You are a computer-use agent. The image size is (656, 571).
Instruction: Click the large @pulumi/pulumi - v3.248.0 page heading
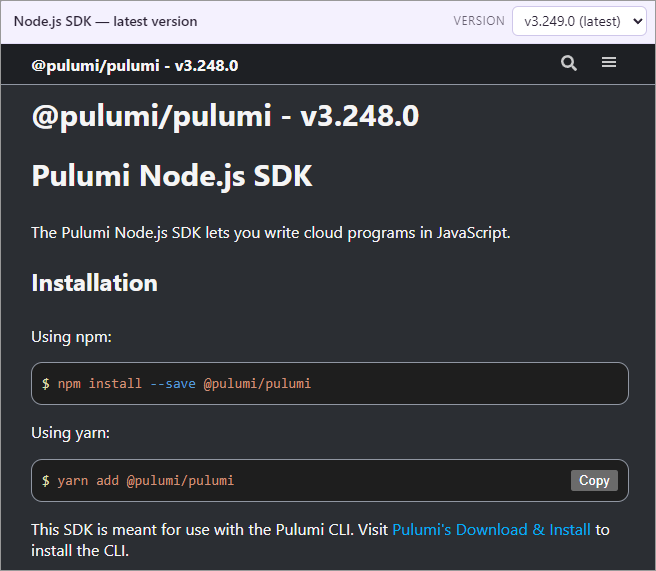[x=225, y=116]
